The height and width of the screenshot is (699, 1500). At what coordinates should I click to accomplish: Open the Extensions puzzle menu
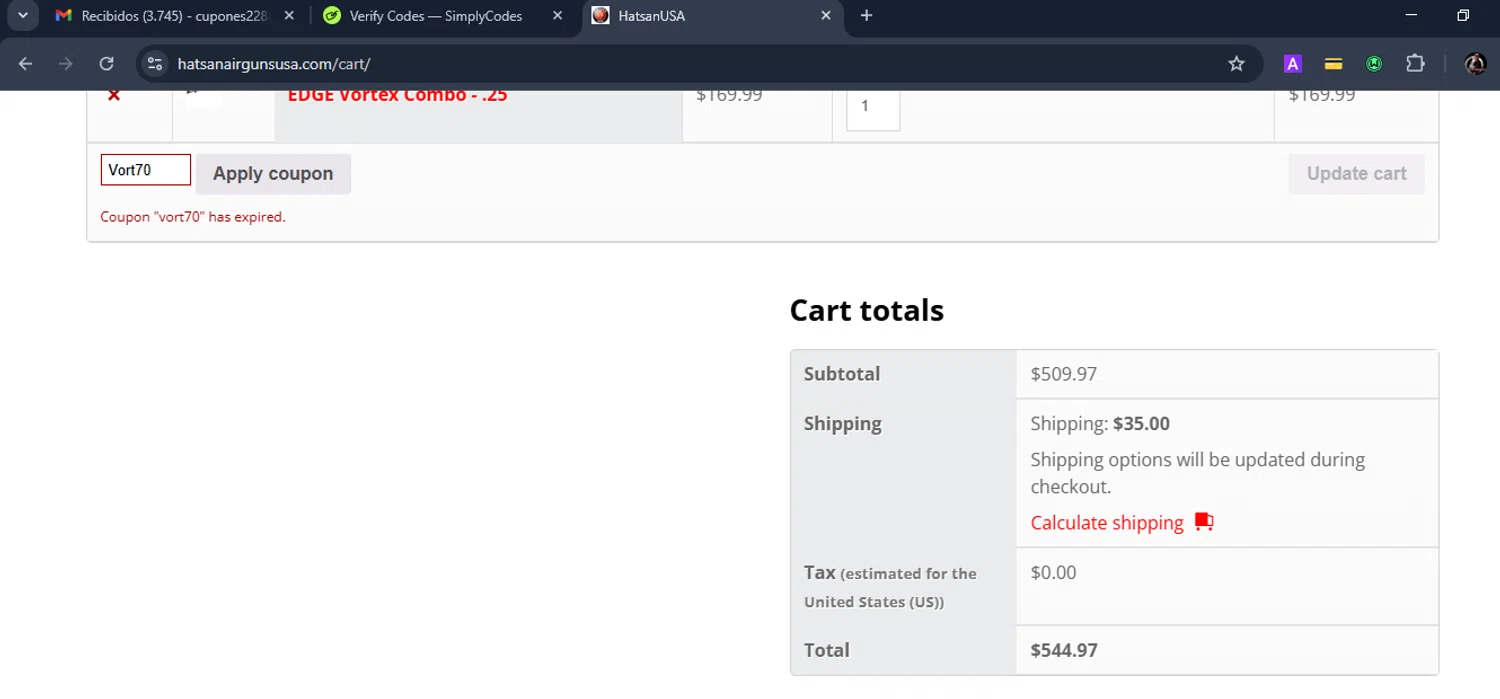click(x=1415, y=64)
